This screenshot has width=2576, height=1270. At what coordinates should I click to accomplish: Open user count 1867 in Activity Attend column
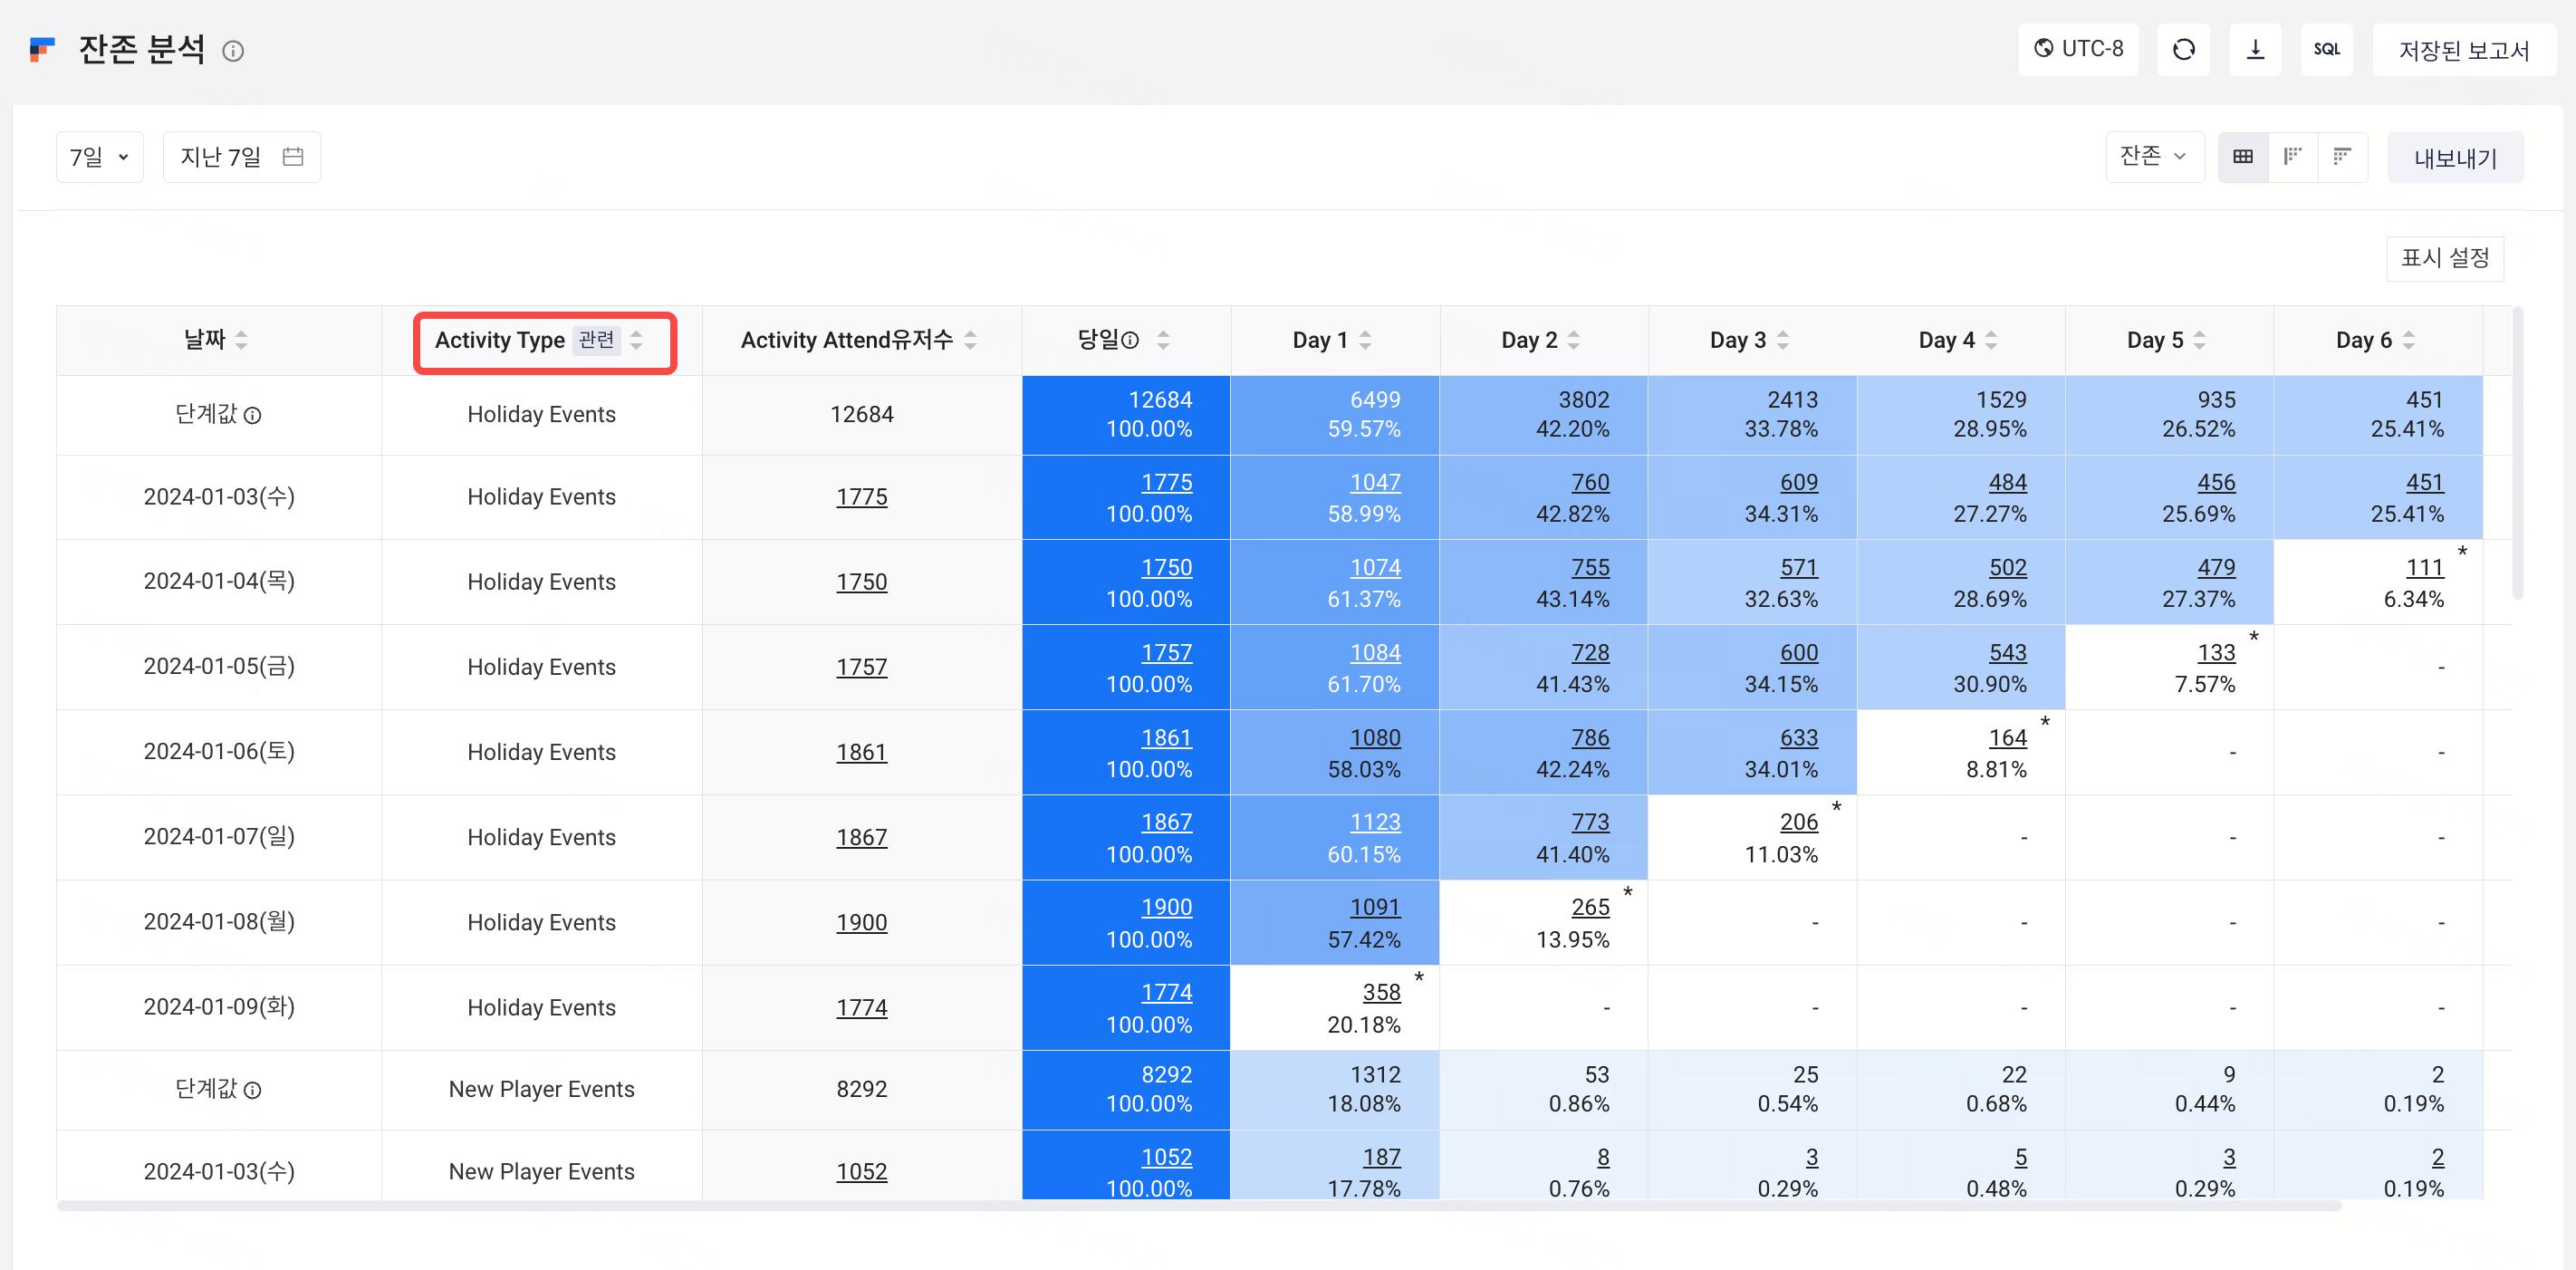[861, 837]
